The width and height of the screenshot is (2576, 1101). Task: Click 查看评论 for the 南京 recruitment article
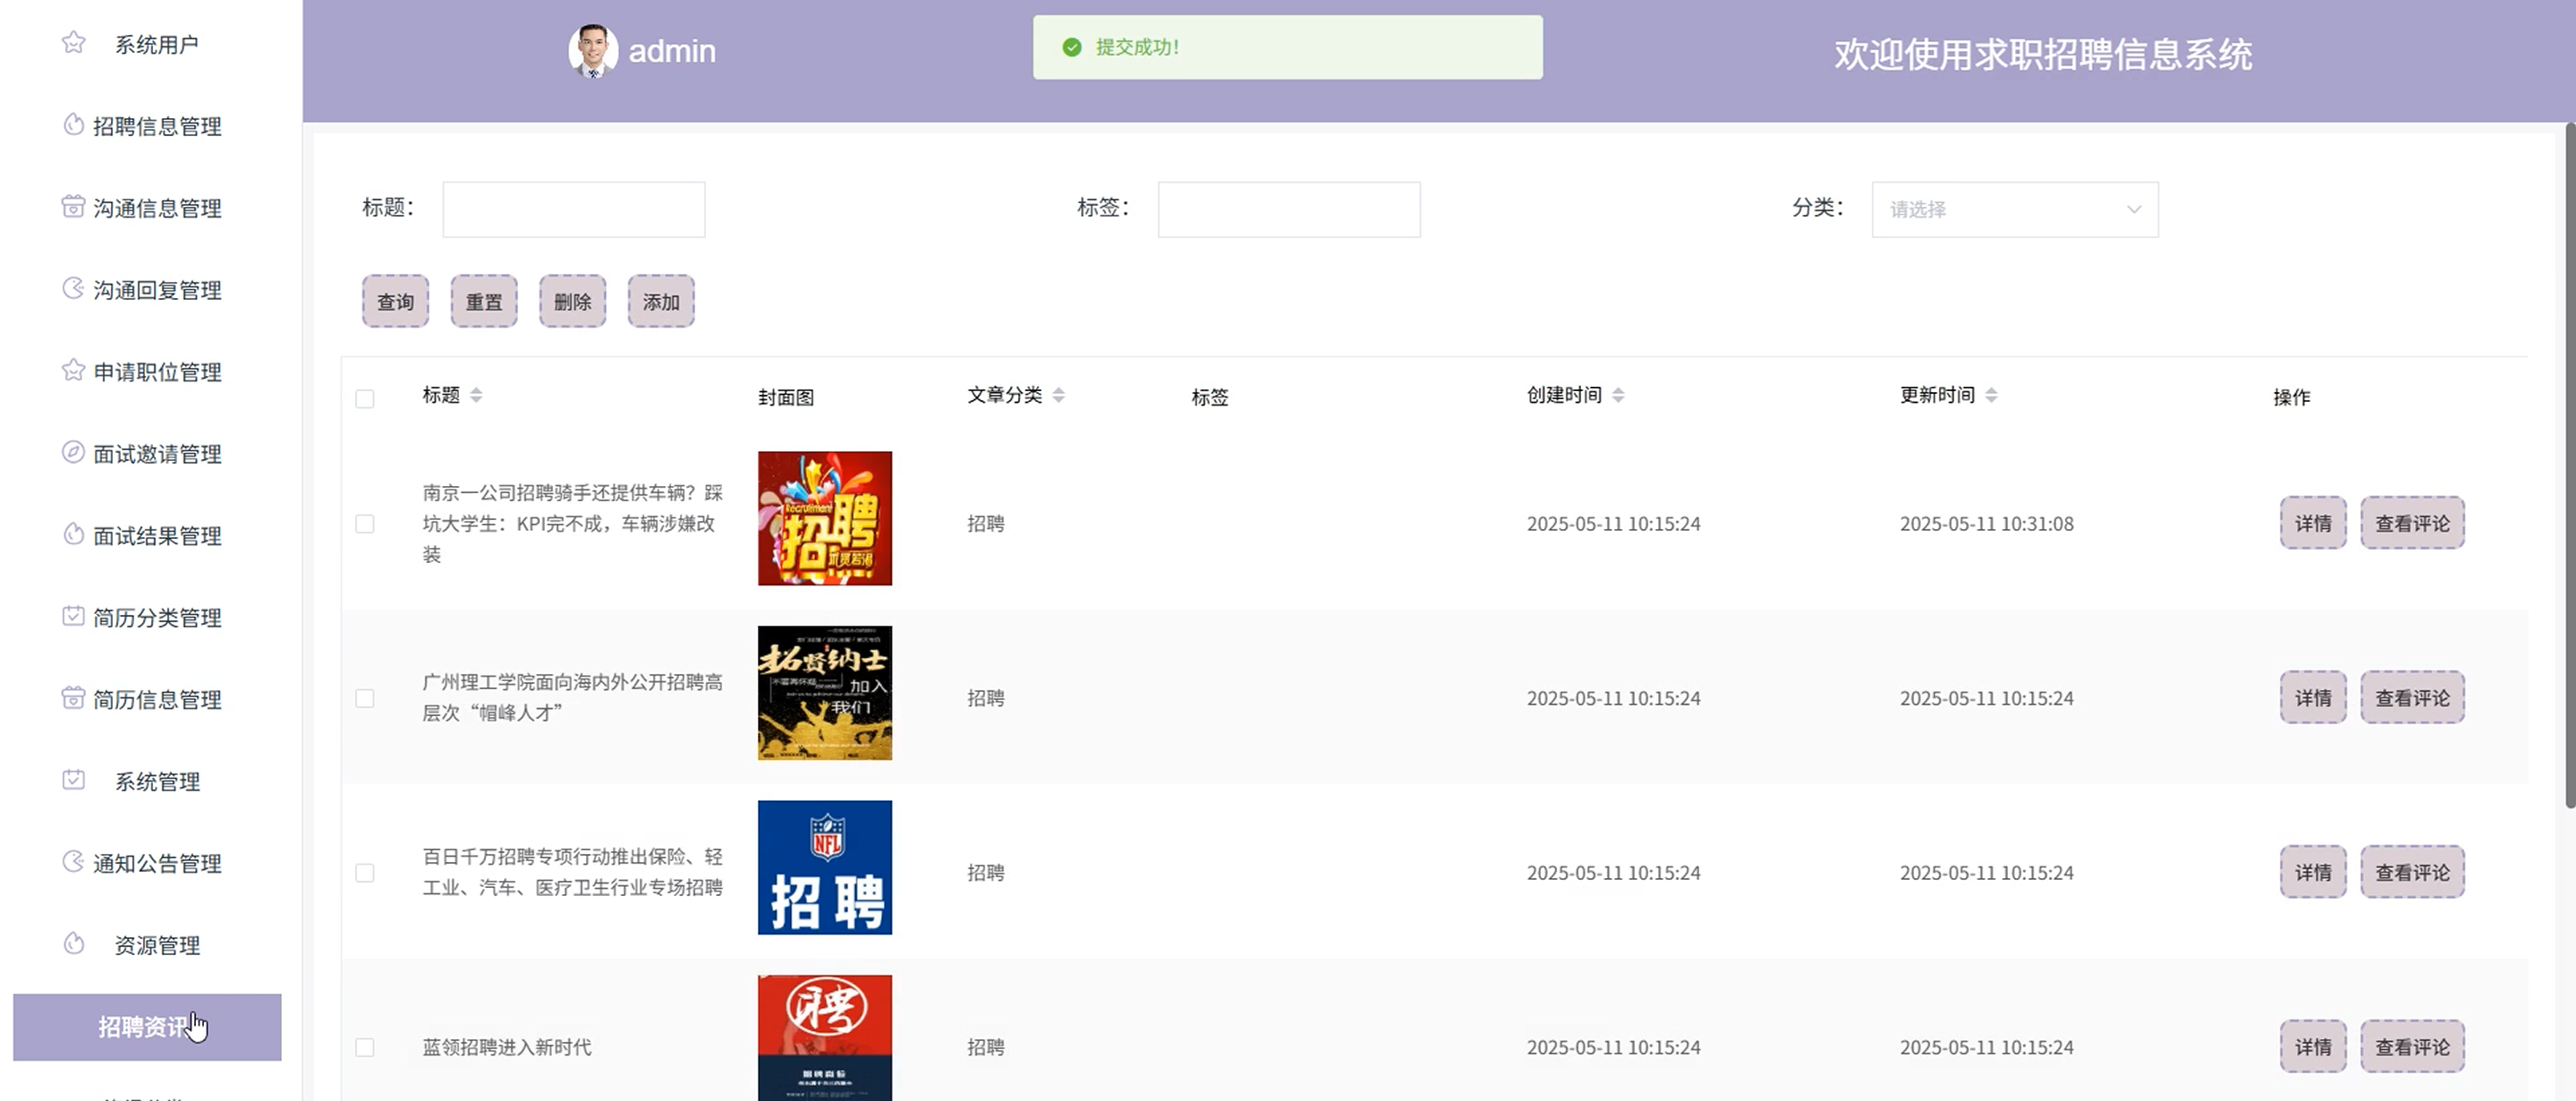(x=2411, y=523)
